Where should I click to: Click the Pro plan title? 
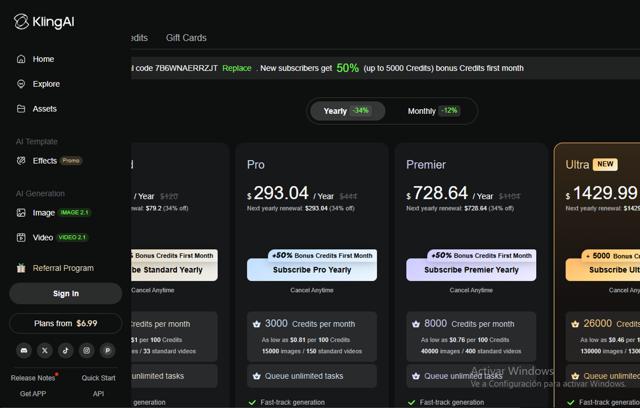[x=256, y=165]
